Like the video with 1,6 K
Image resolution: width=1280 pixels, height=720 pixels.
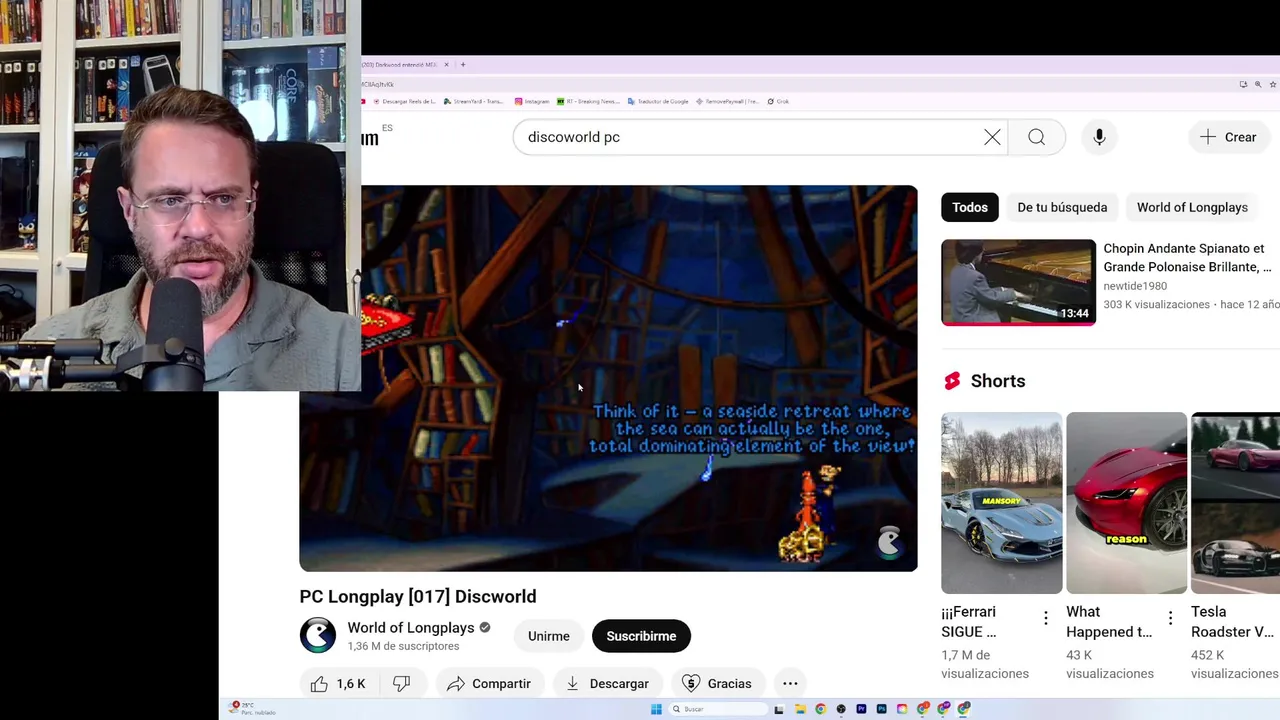pos(338,684)
